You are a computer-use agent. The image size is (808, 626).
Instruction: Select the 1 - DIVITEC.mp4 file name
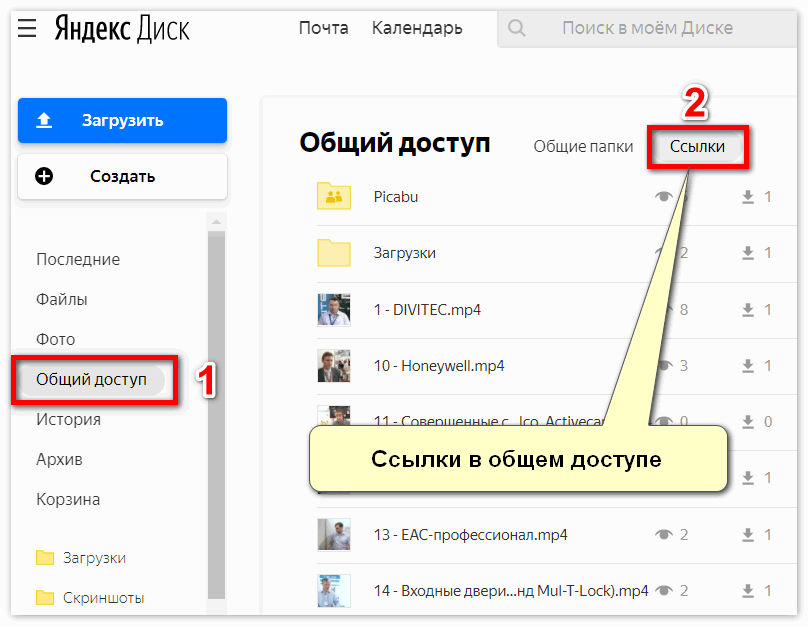[x=427, y=310]
